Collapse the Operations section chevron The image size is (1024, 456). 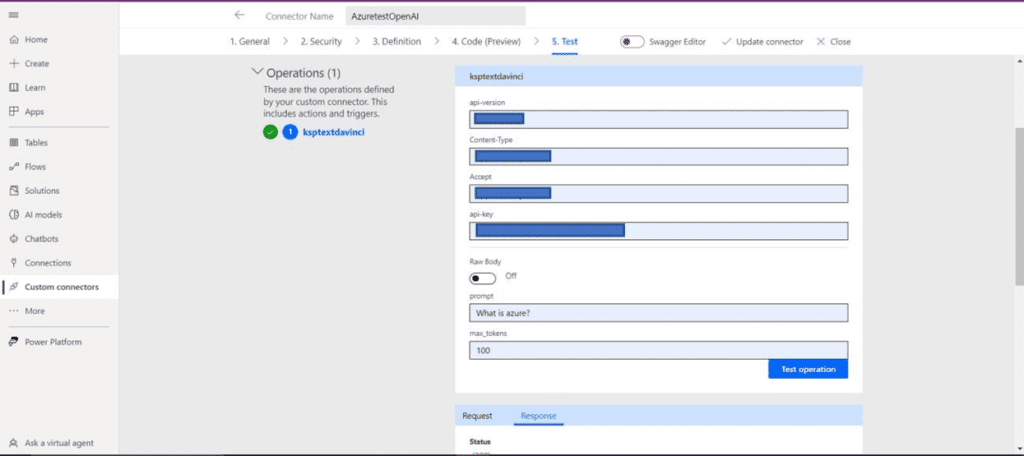point(258,73)
